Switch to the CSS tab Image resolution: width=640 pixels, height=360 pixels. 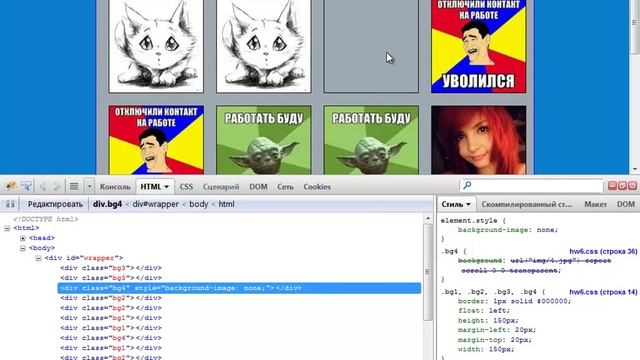tap(186, 187)
